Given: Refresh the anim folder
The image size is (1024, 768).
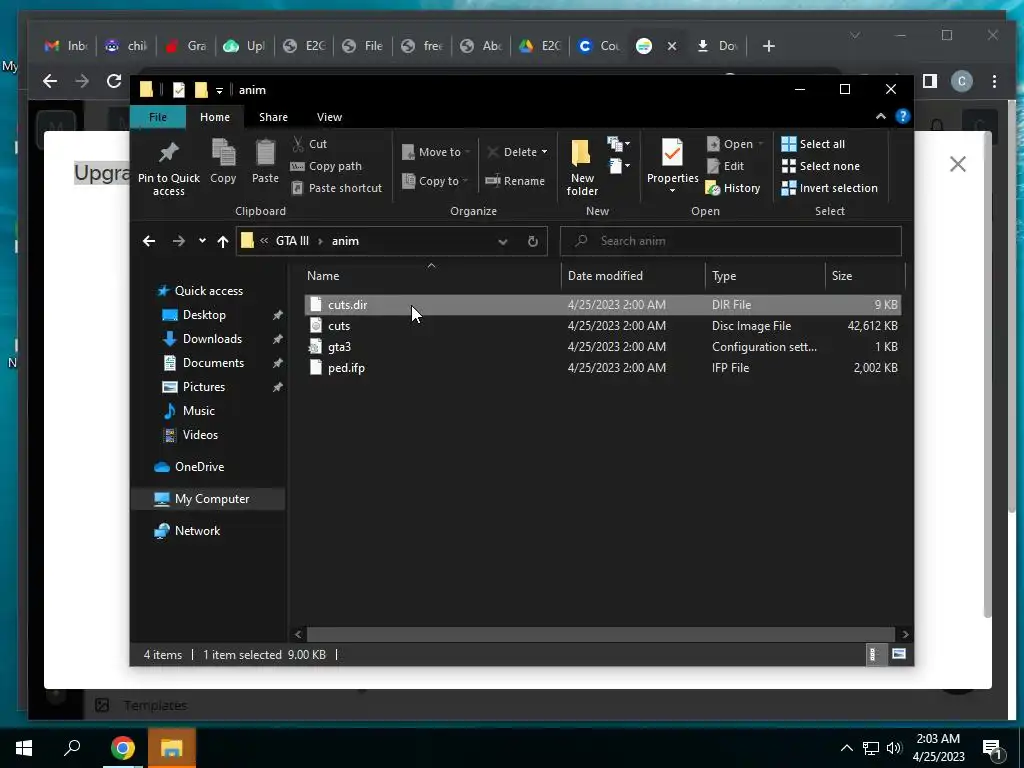Looking at the screenshot, I should coord(533,242).
